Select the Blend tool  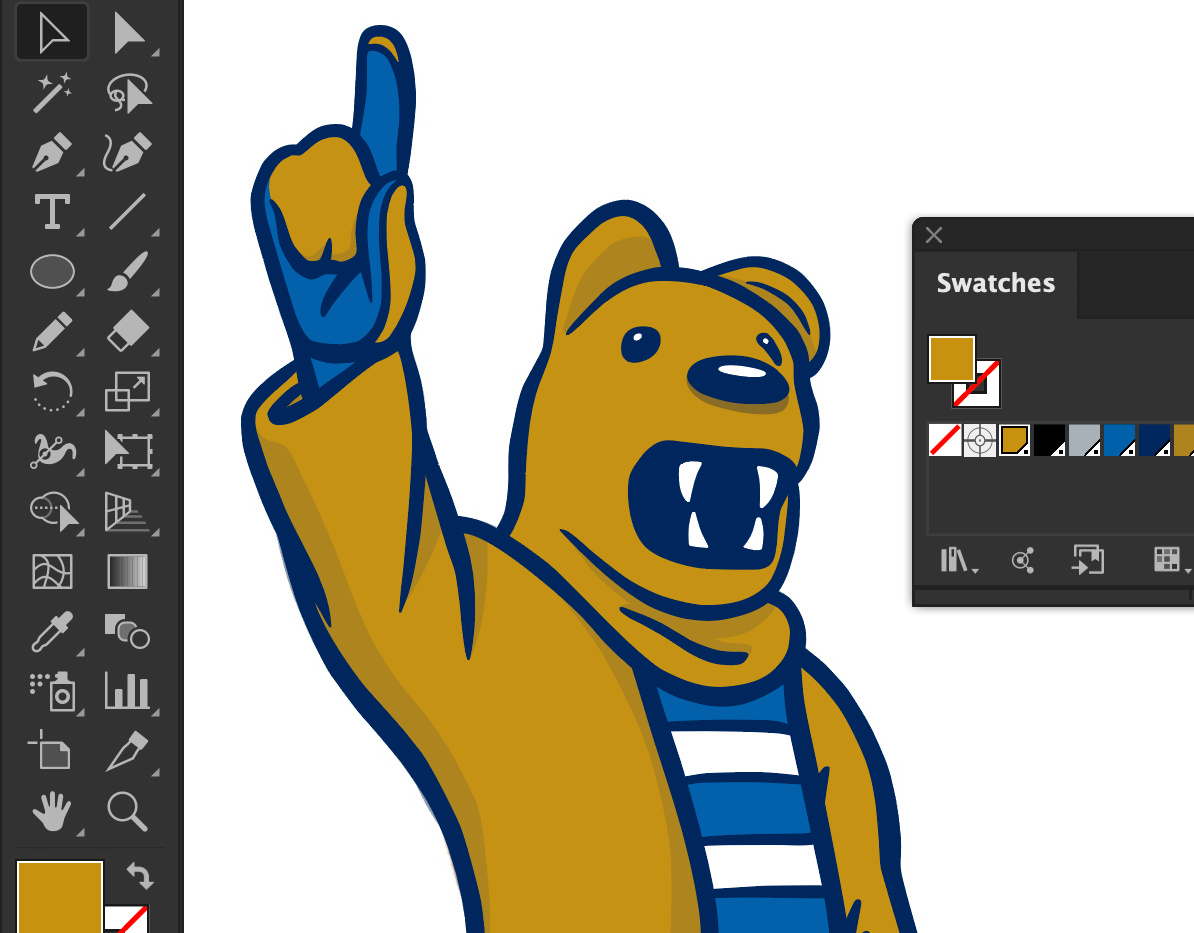pyautogui.click(x=128, y=631)
